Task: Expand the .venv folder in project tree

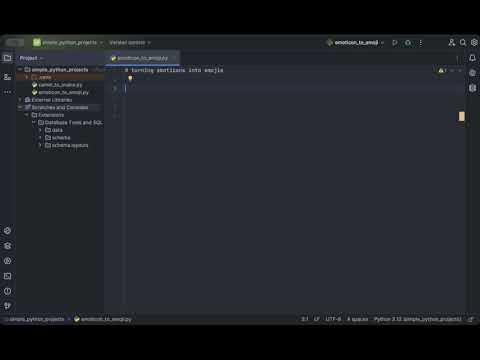Action: pos(27,77)
